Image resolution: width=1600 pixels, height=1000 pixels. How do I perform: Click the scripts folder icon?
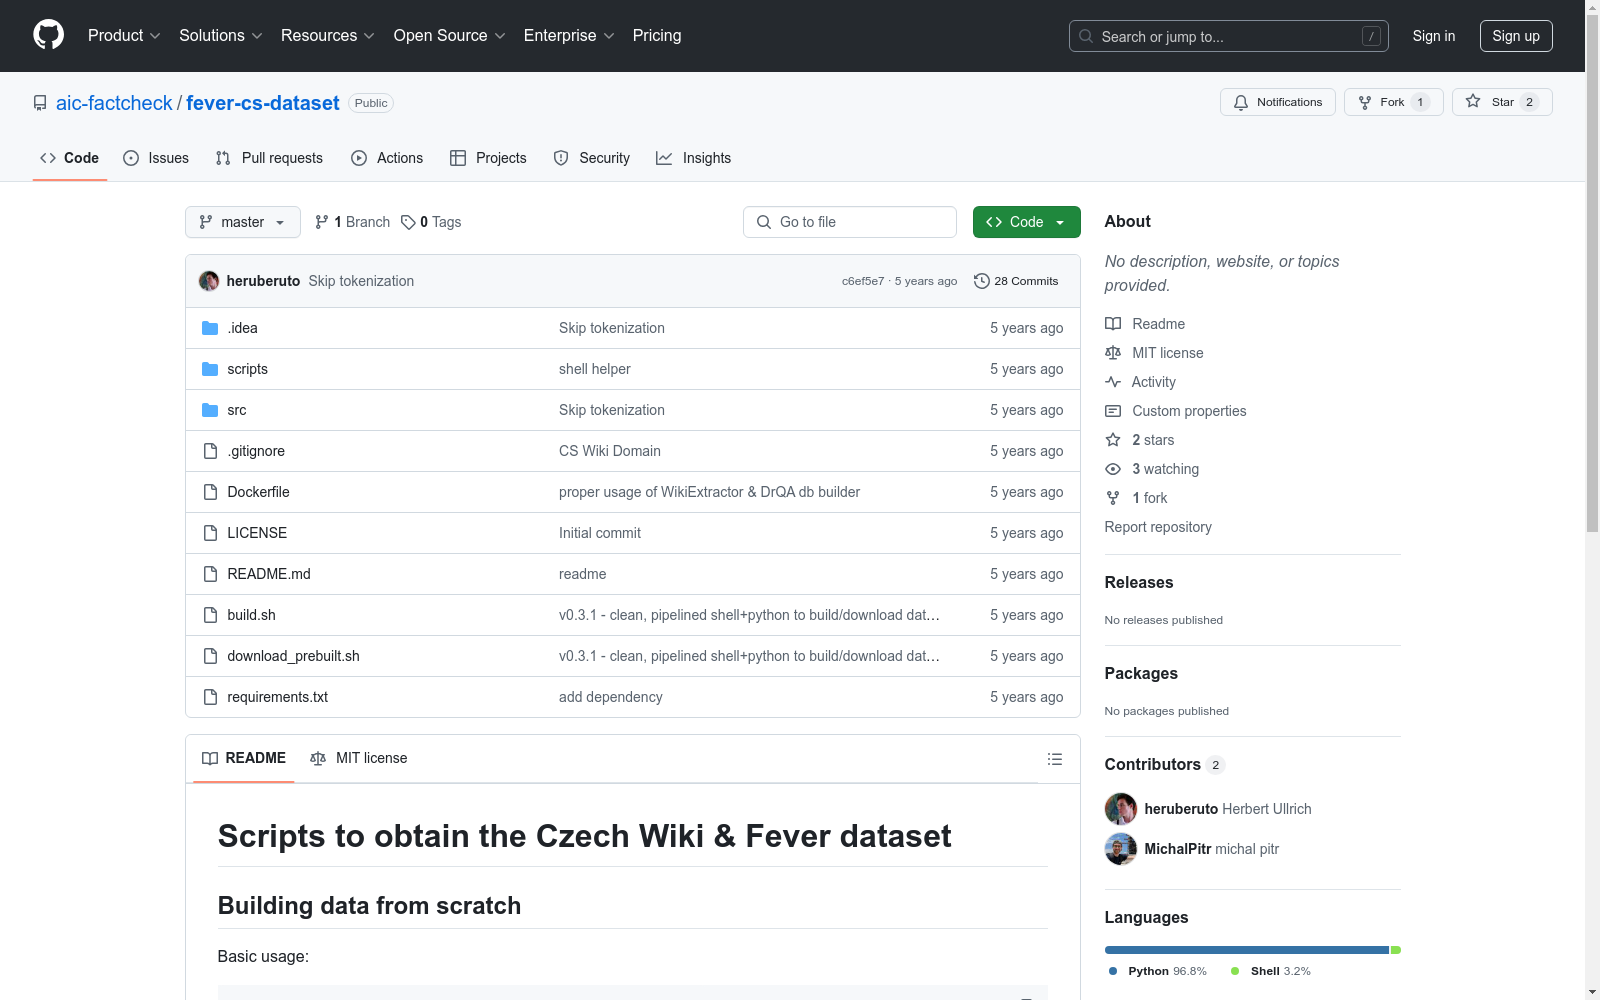[210, 369]
